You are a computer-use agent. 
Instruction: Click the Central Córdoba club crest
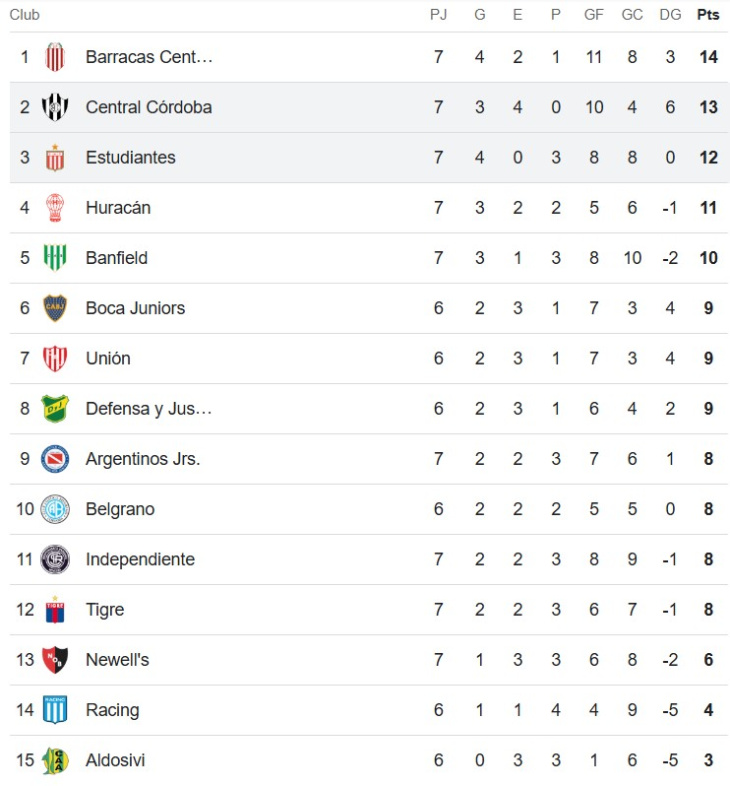coord(55,107)
